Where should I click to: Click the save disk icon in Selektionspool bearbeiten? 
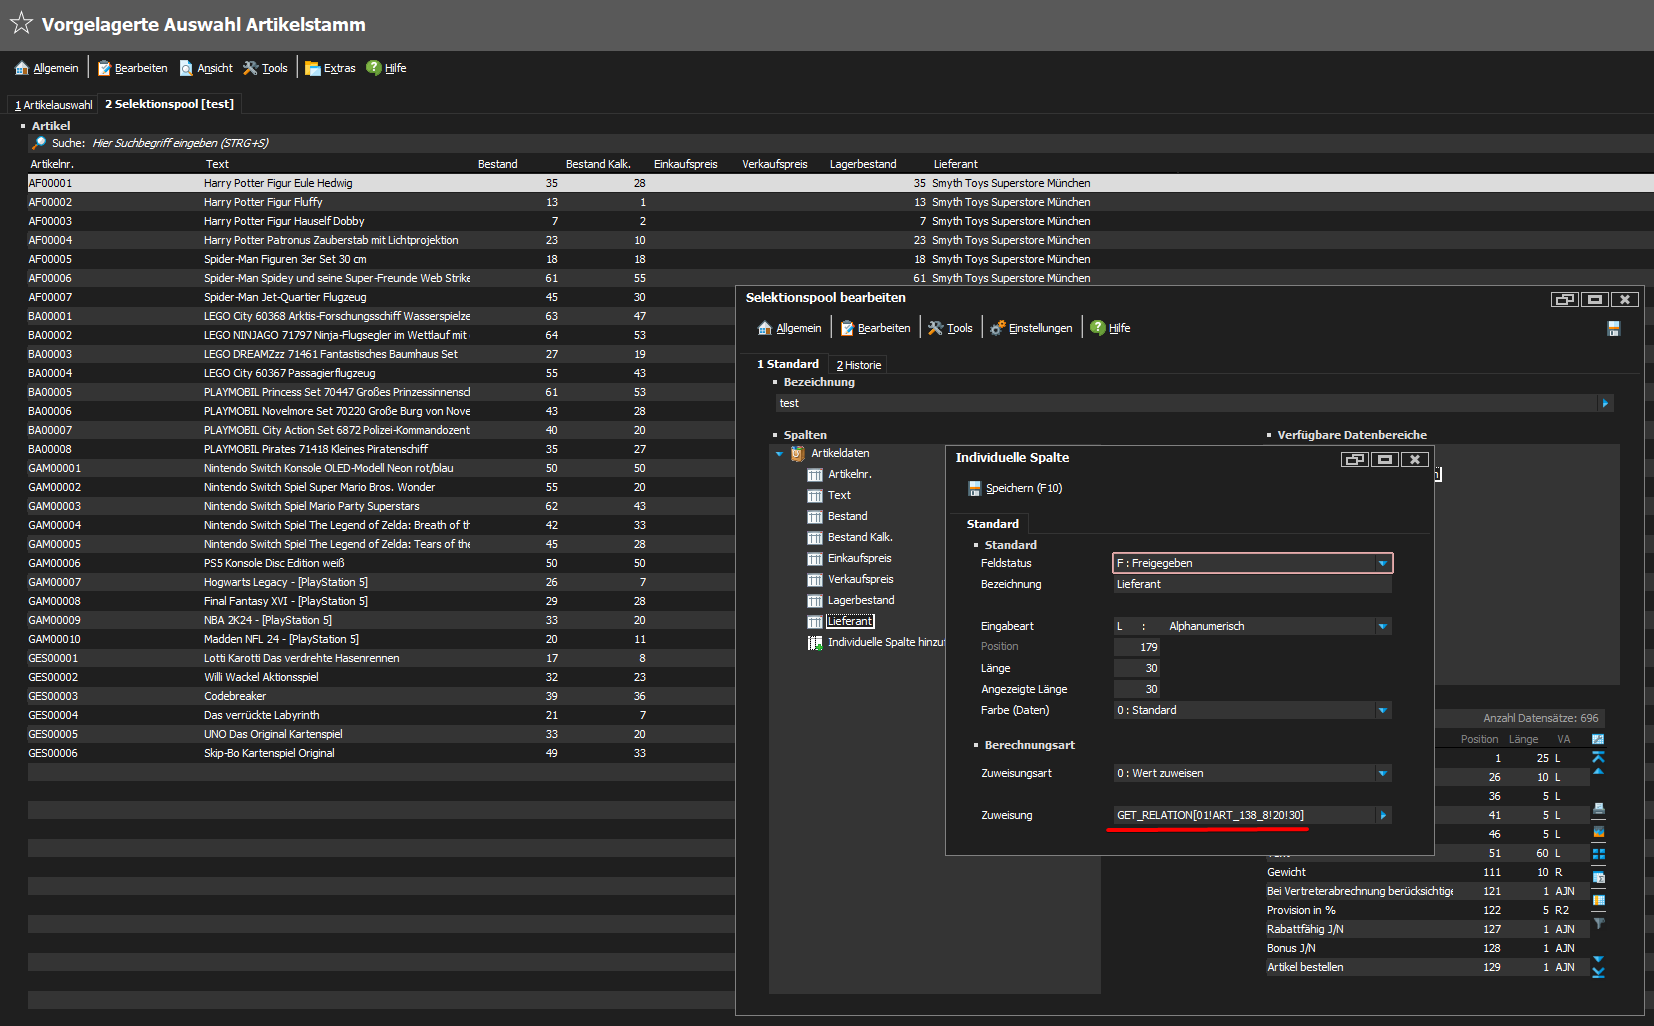[1613, 328]
